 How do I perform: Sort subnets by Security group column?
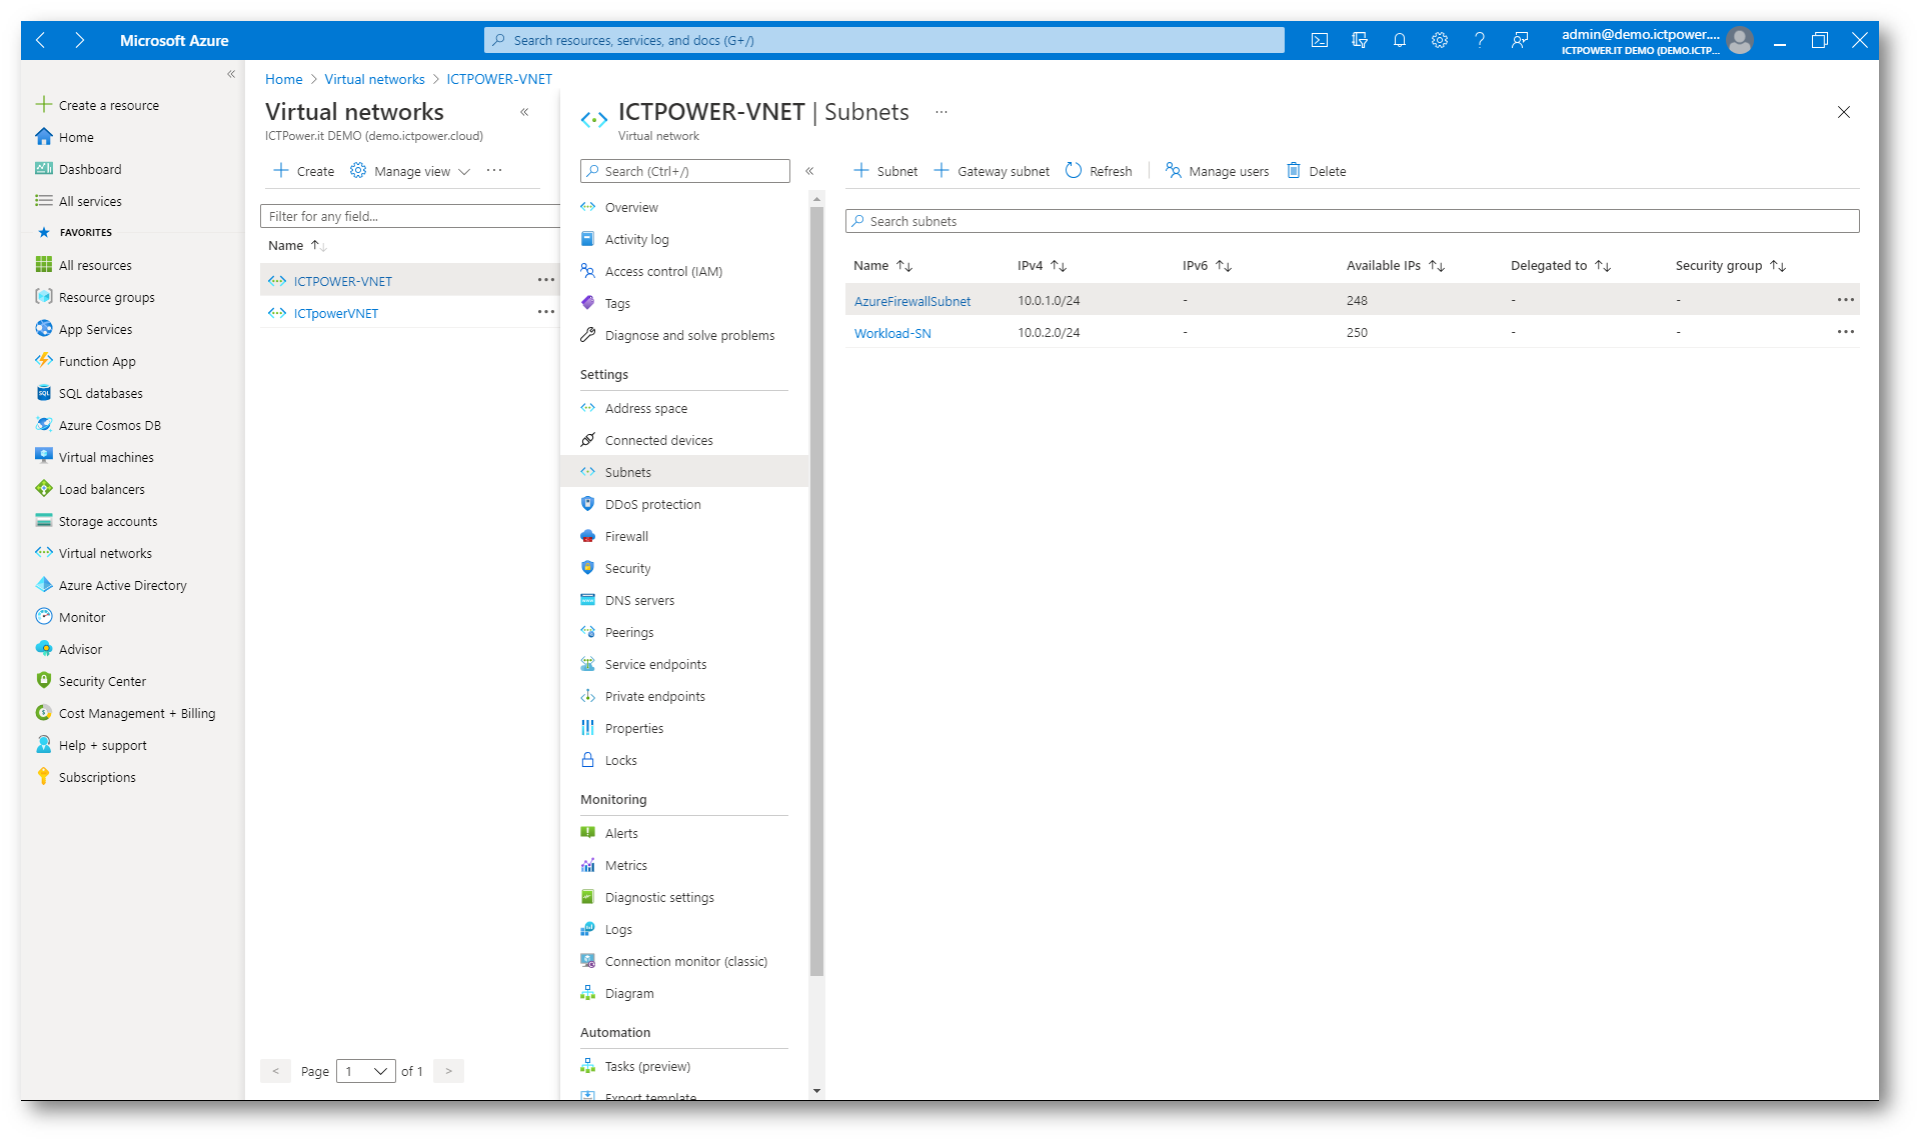point(1730,265)
